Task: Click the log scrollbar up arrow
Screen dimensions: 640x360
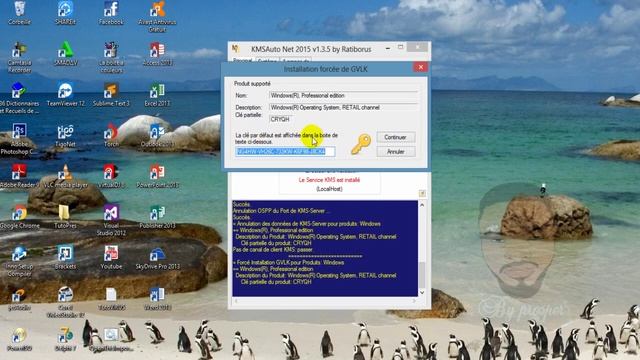Action: pos(422,204)
